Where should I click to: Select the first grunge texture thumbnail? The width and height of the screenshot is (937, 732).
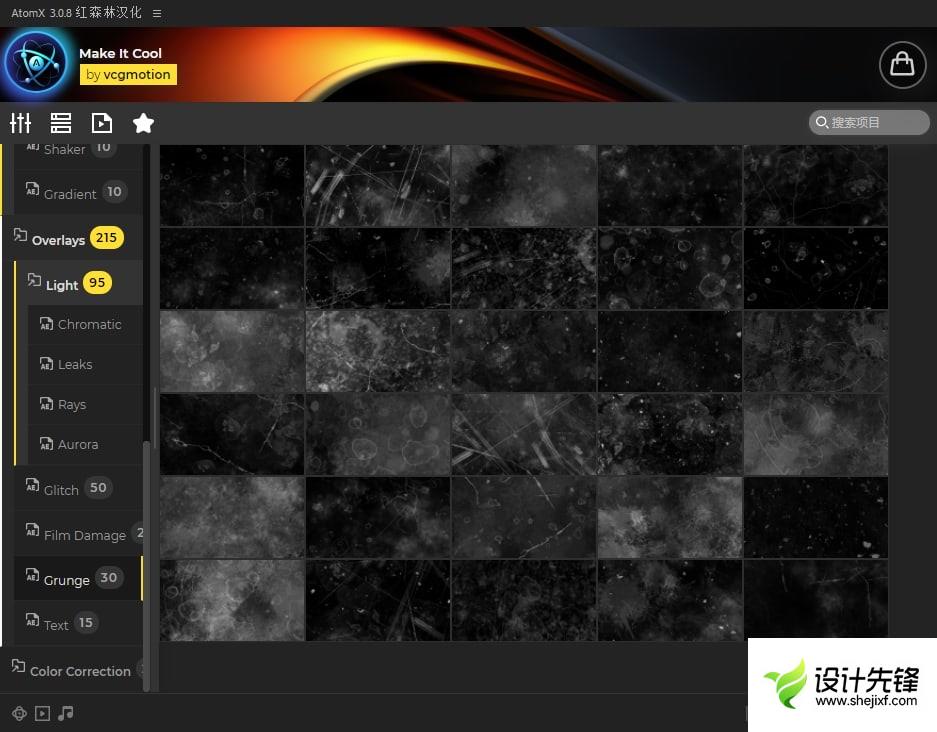pos(232,185)
